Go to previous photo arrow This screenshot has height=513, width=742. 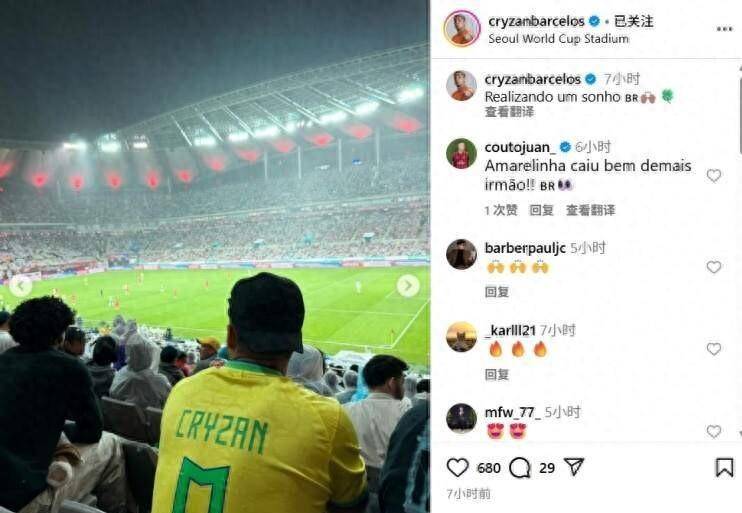pyautogui.click(x=21, y=286)
